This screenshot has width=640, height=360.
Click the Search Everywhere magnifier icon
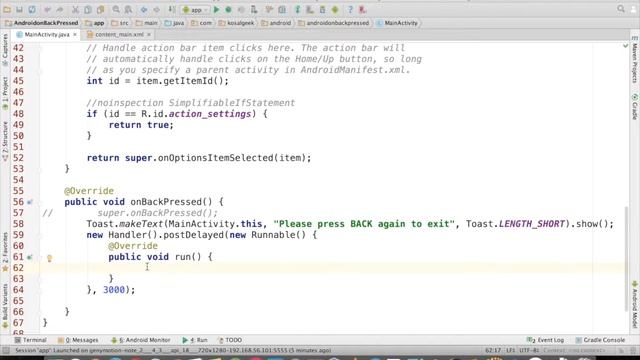[621, 9]
